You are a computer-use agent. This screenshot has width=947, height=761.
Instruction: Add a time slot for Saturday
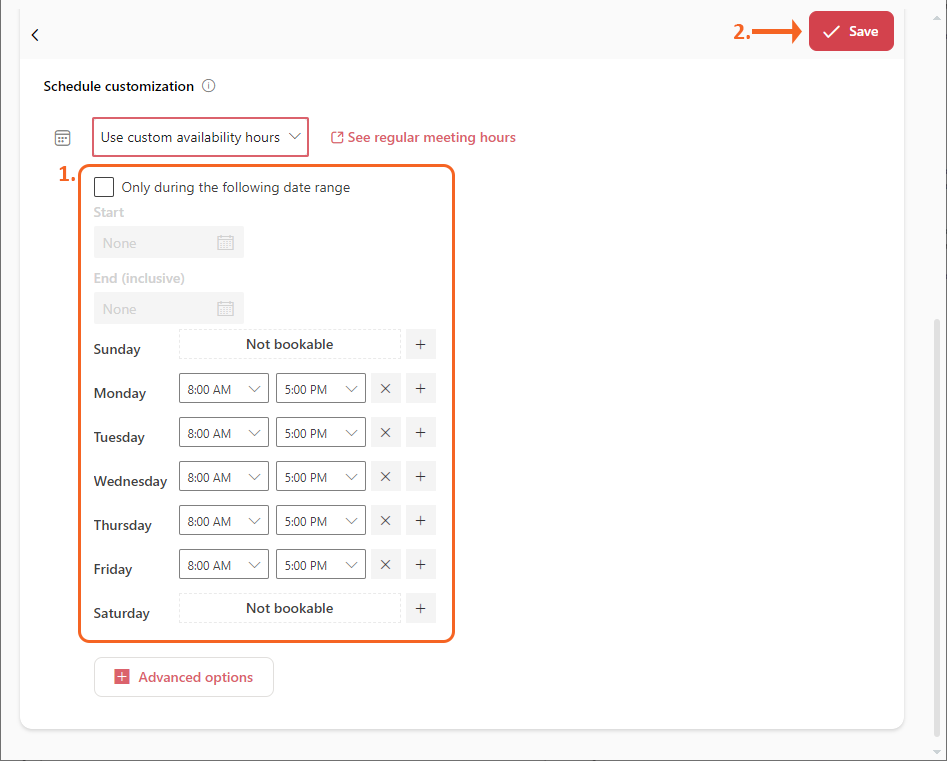[x=420, y=608]
